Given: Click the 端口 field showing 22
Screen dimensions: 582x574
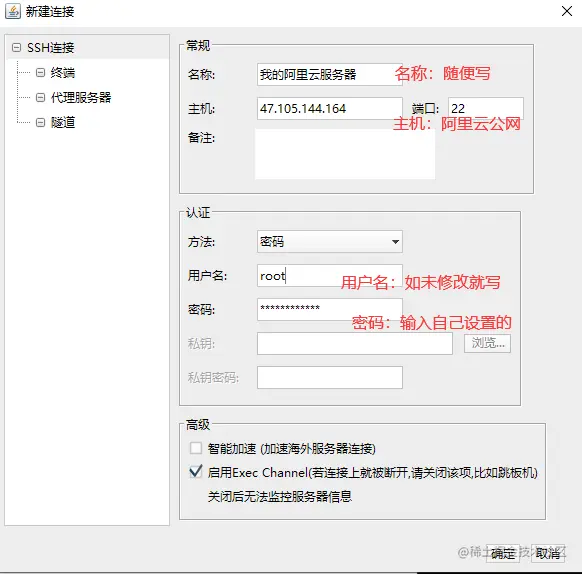Looking at the screenshot, I should [x=486, y=108].
